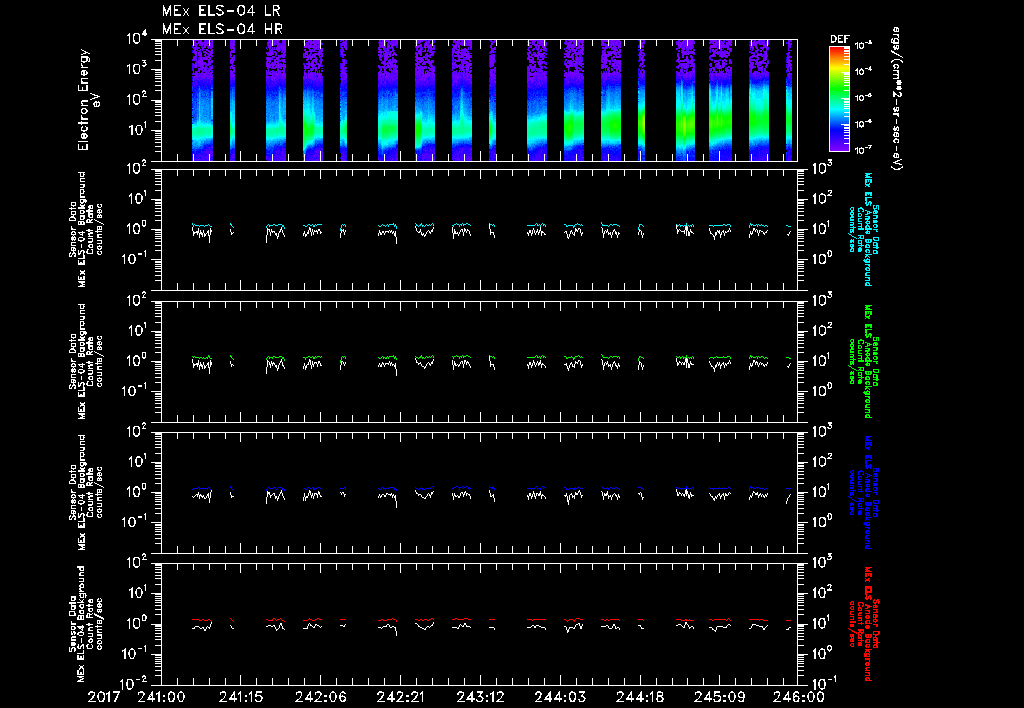This screenshot has height=708, width=1024.
Task: Click the blue count rate trace panel
Action: pos(479,492)
